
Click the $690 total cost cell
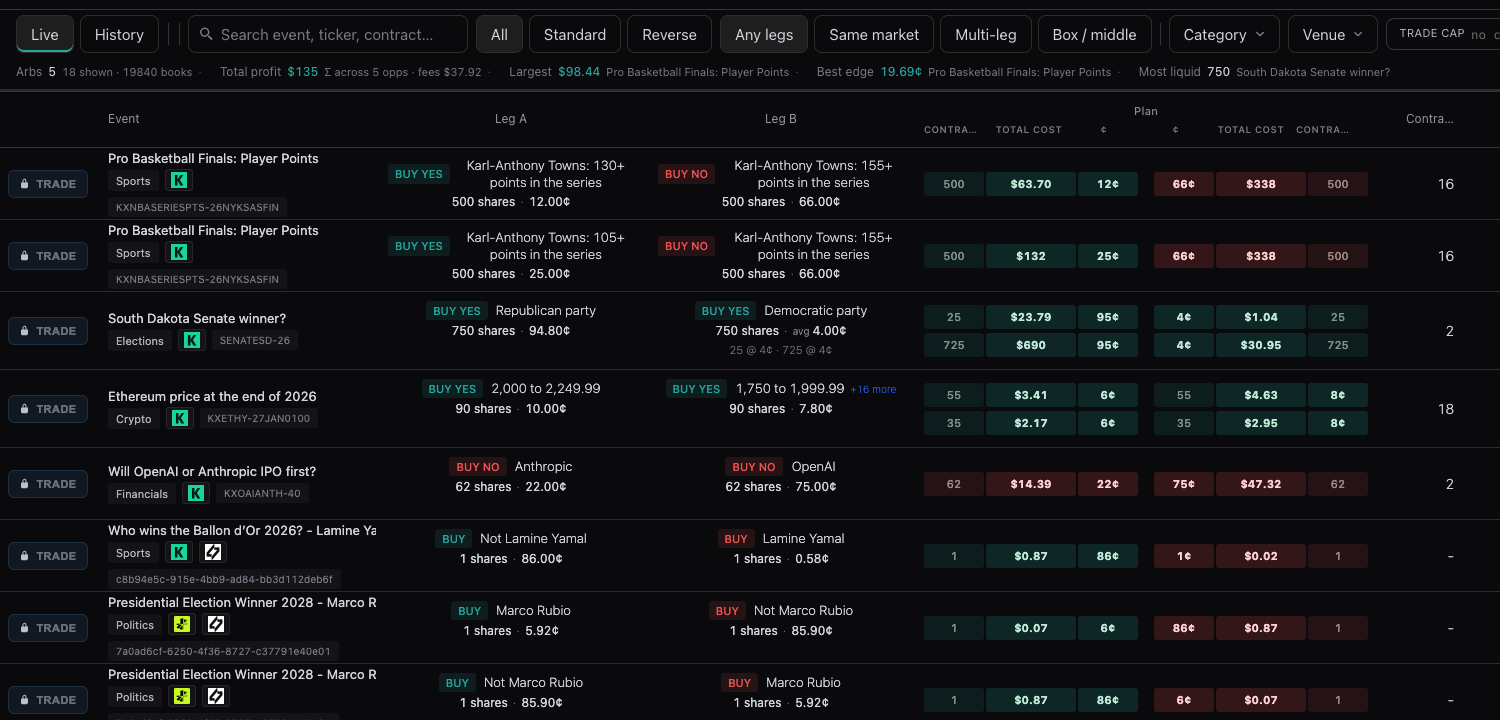pyautogui.click(x=1030, y=345)
